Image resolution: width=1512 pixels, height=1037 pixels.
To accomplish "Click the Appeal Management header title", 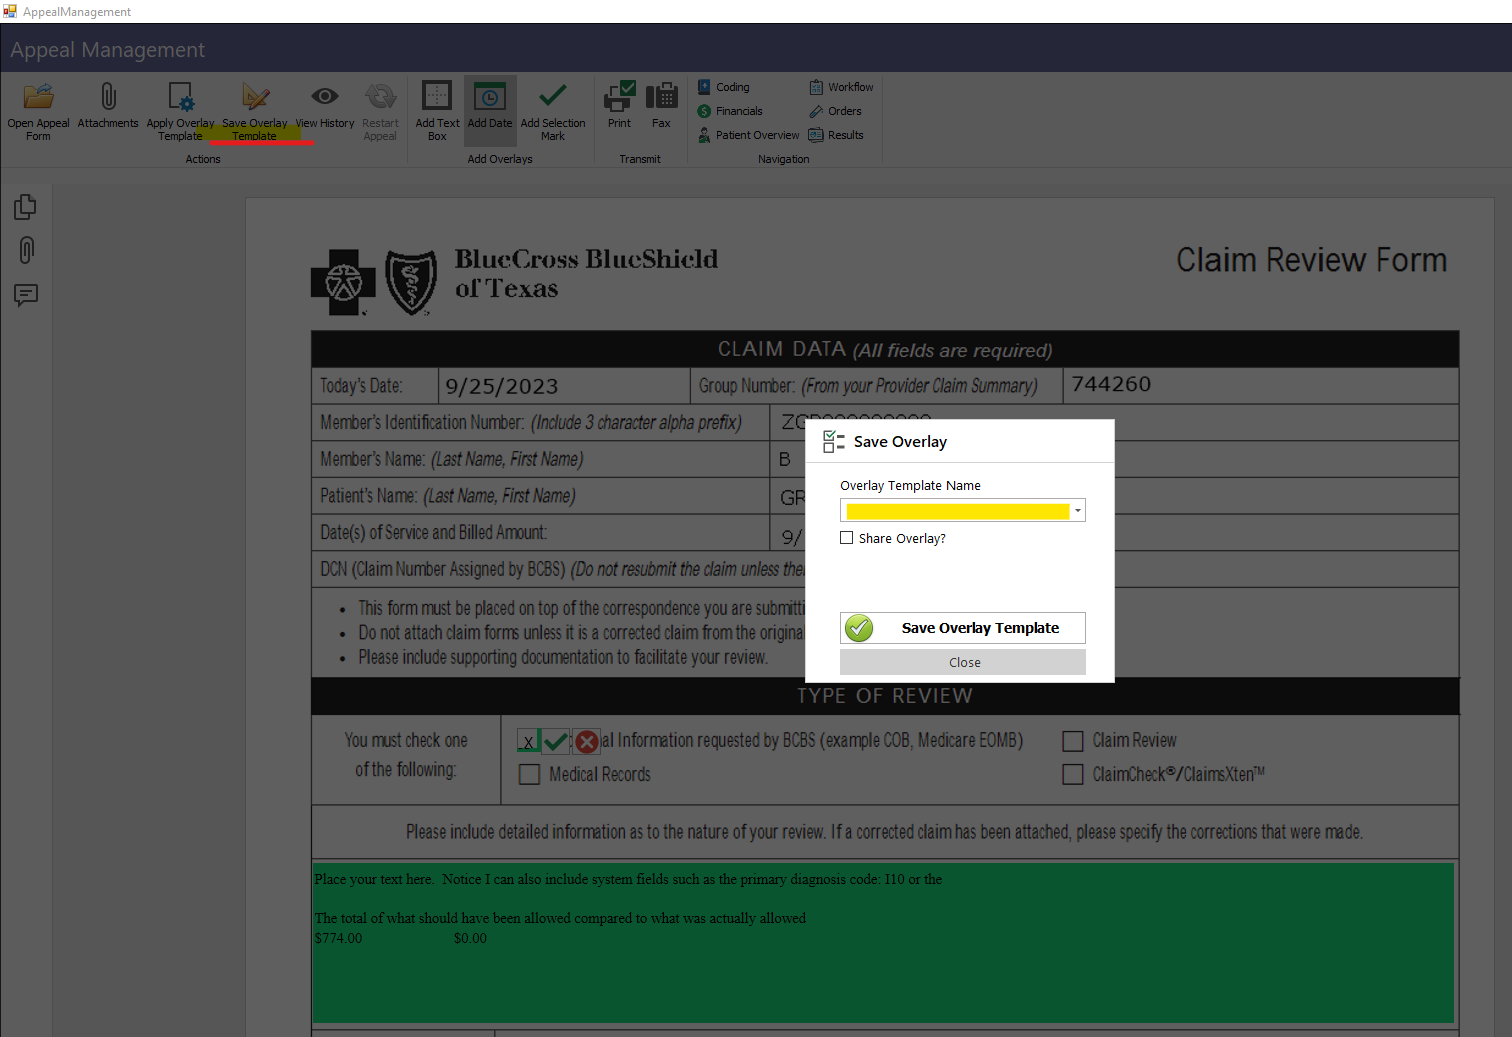I will (x=108, y=50).
